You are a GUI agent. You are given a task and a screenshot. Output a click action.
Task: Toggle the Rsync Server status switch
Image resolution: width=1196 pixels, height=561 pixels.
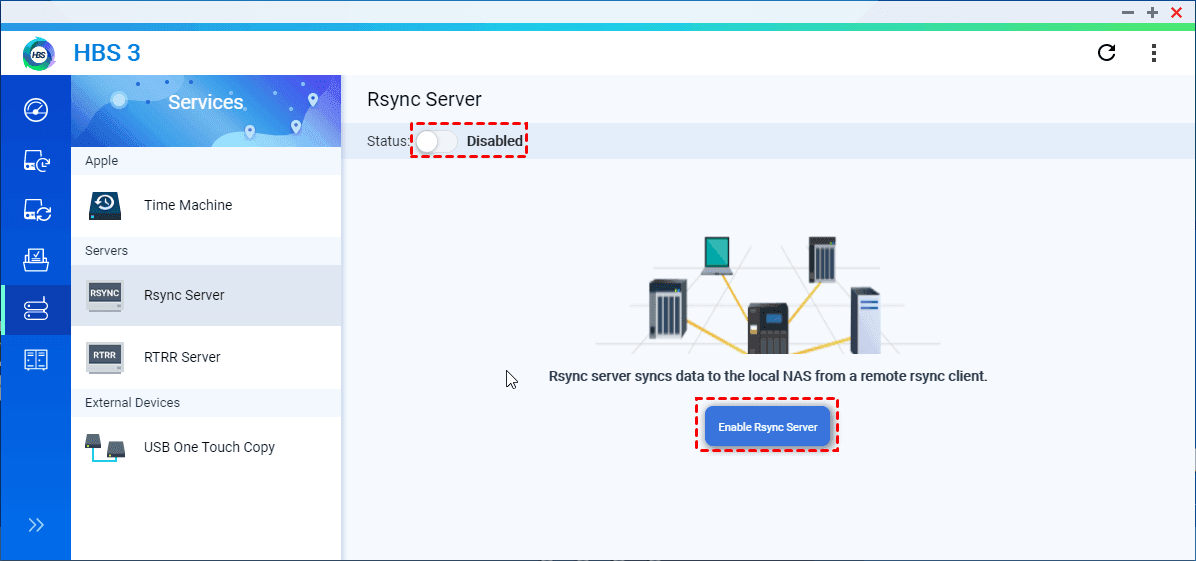pyautogui.click(x=436, y=142)
